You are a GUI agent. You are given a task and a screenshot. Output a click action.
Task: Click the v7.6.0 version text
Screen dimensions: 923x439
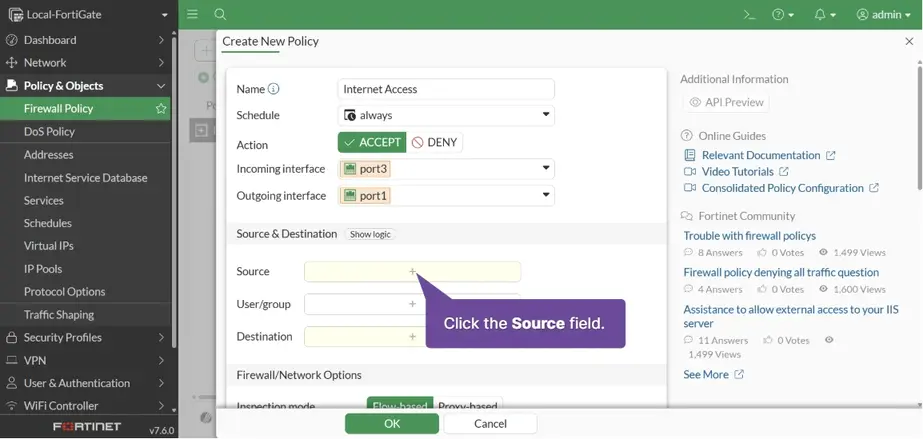pos(161,431)
